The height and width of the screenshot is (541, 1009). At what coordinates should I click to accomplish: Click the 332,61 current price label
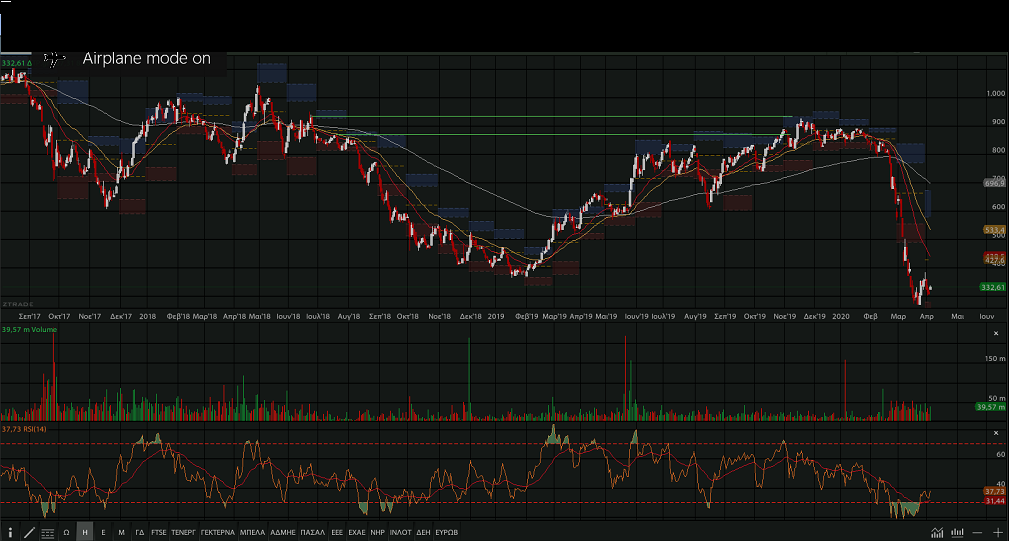993,287
